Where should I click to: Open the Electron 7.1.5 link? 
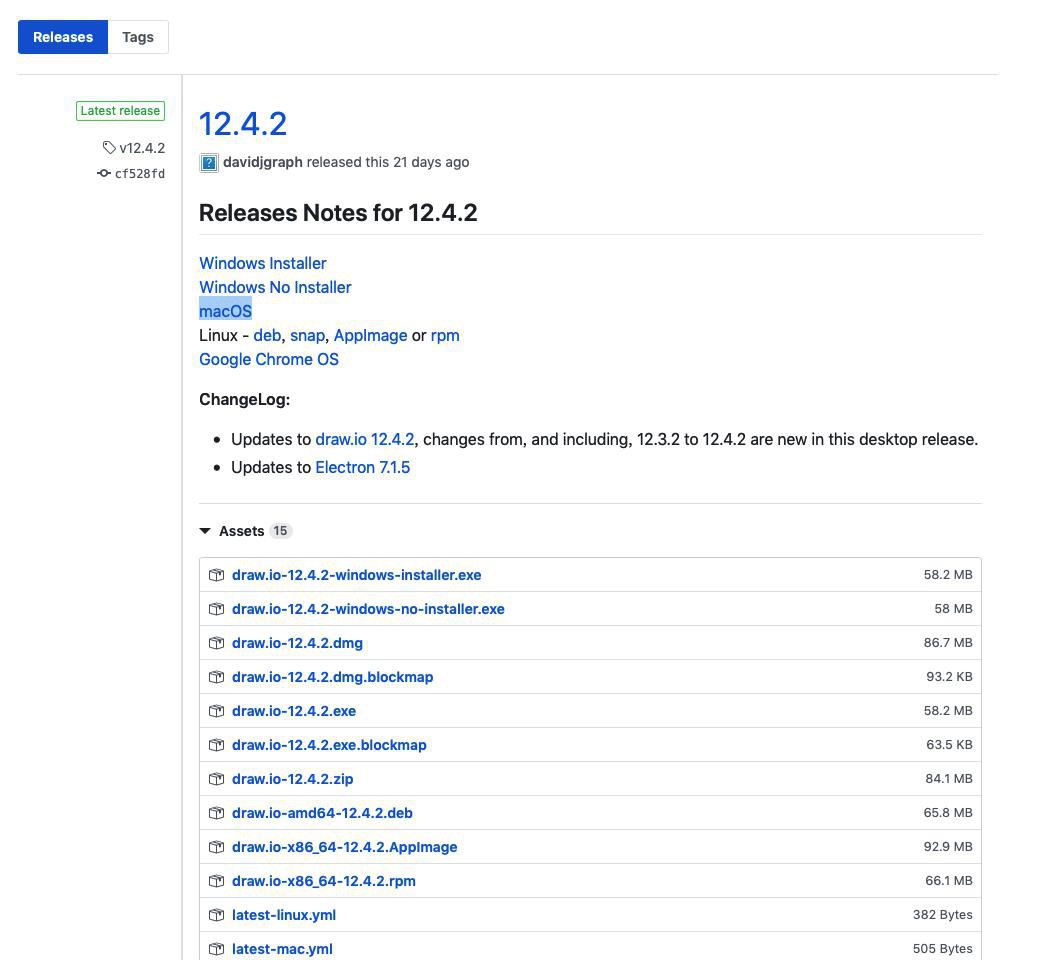click(363, 467)
